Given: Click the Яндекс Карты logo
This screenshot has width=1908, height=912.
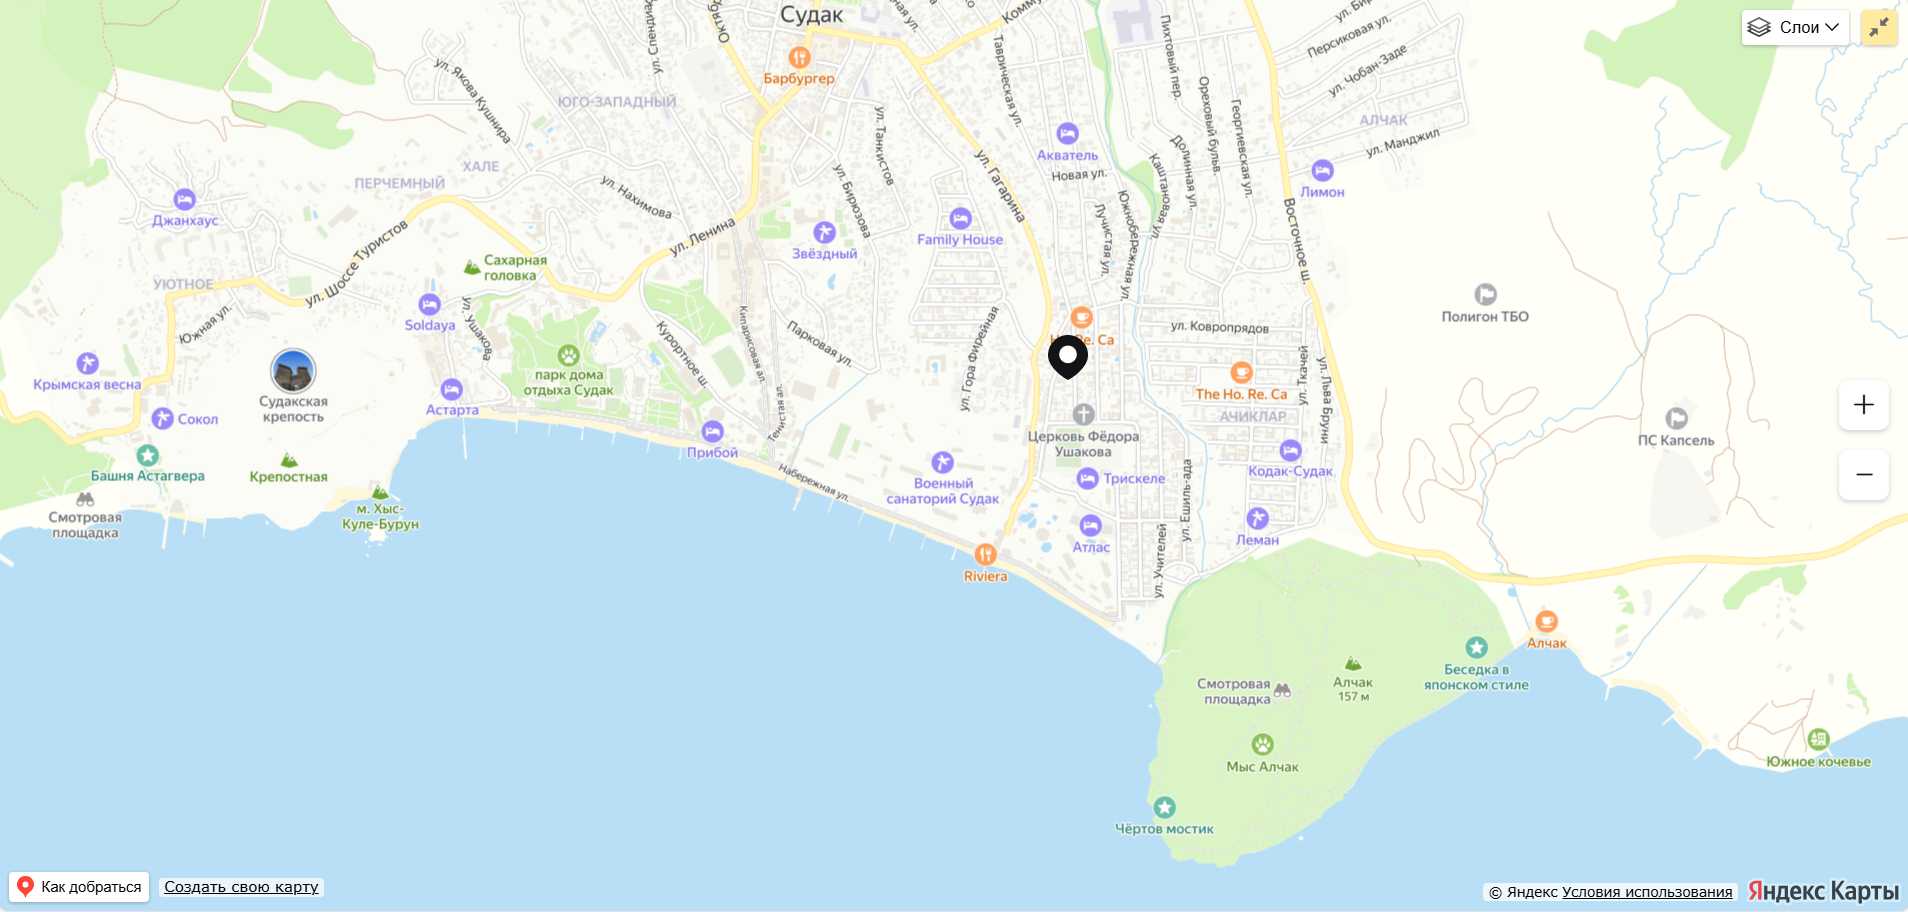Looking at the screenshot, I should coord(1823,891).
